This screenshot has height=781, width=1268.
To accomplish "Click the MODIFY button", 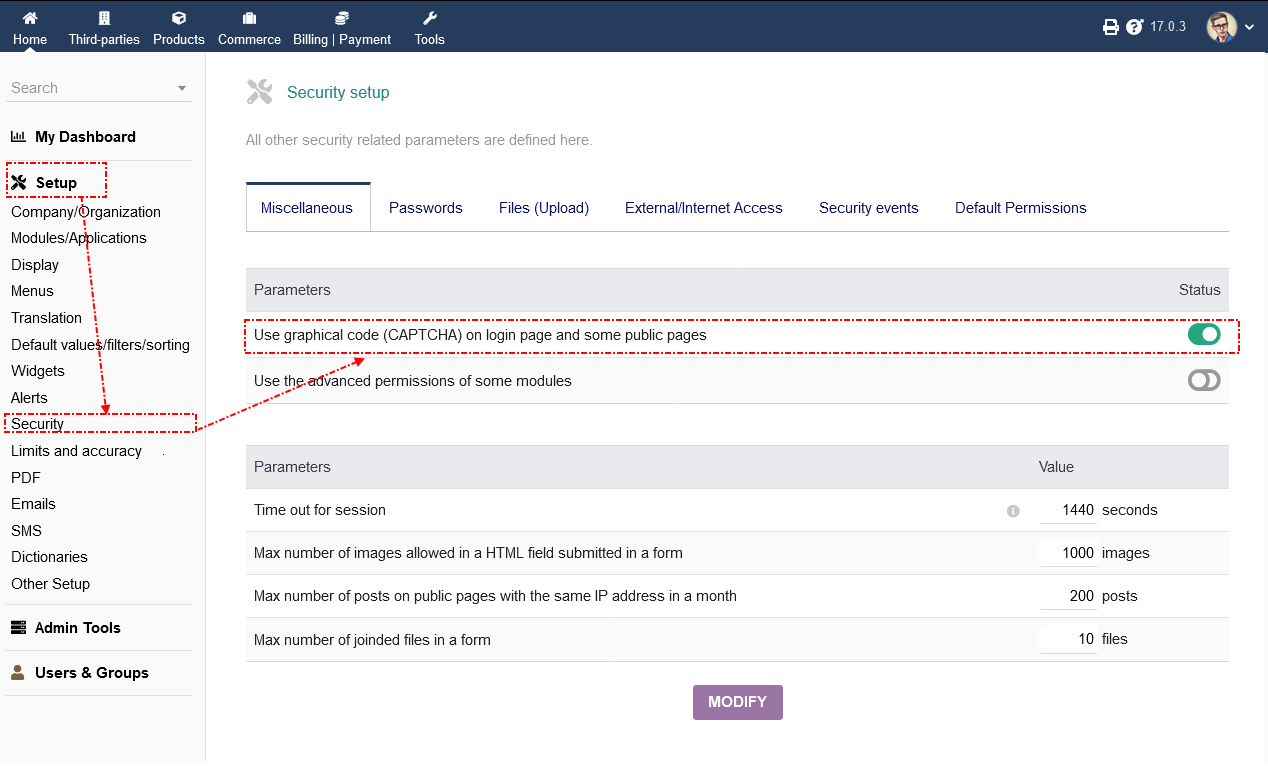I will pyautogui.click(x=738, y=702).
